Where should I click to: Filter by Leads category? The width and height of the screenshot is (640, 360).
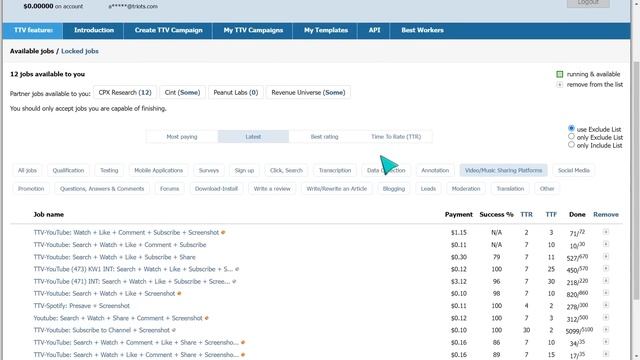428,189
